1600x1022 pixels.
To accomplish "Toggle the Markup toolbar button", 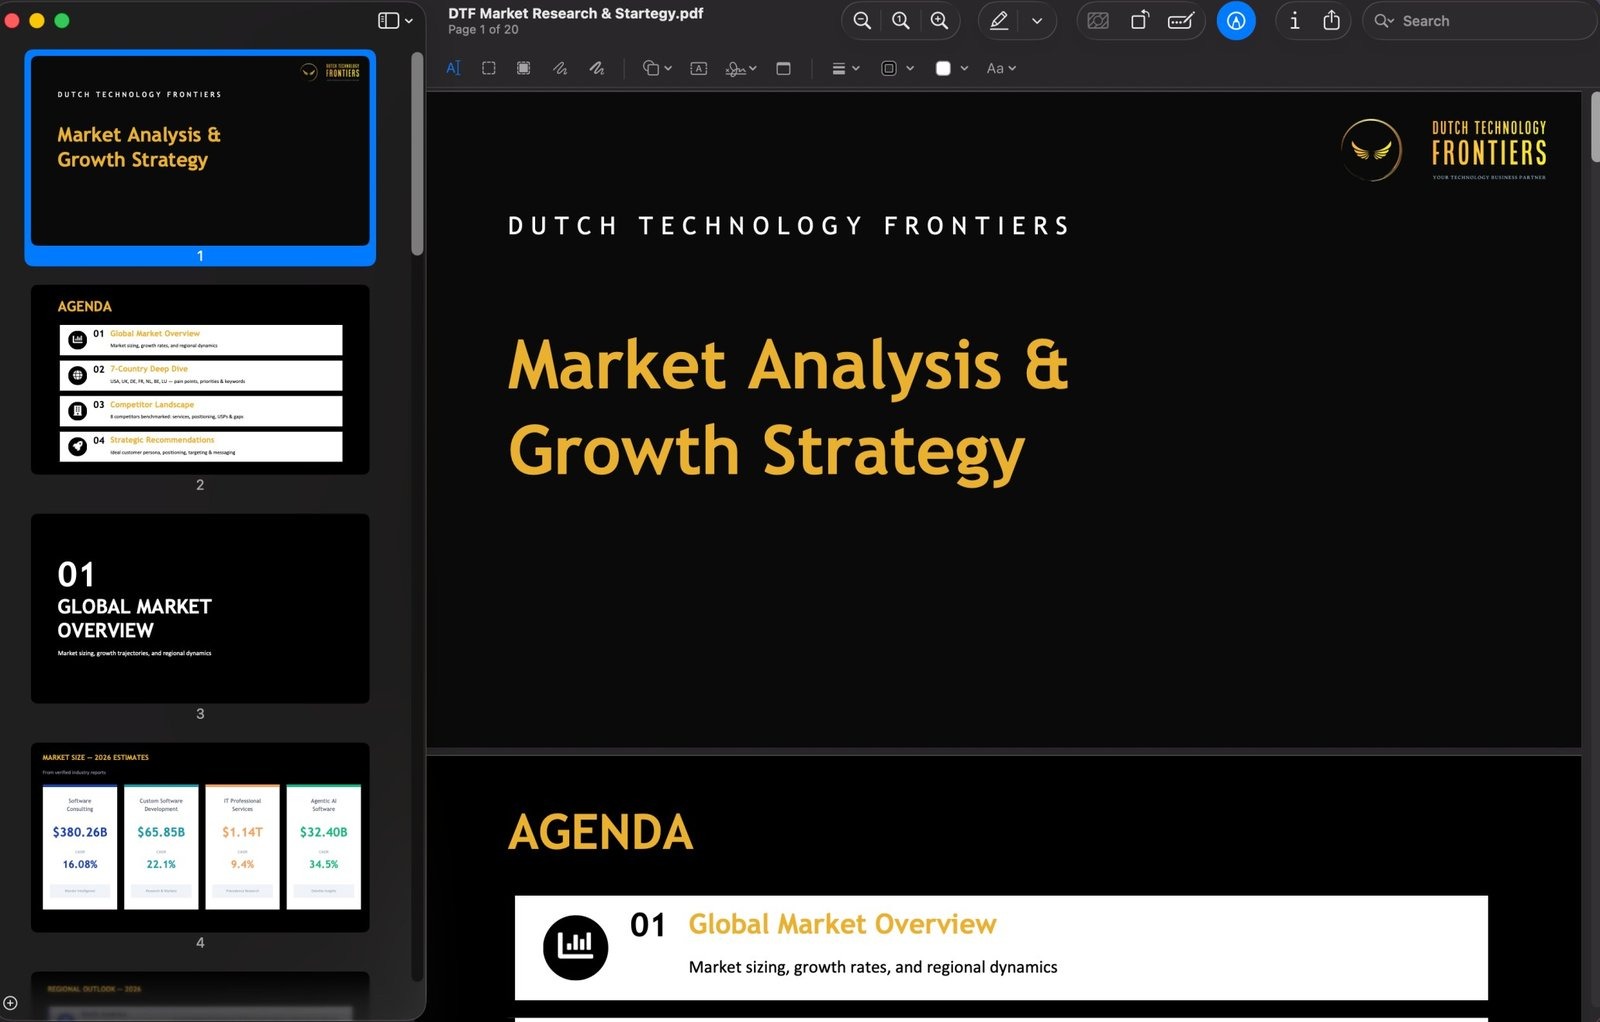I will click(1237, 21).
